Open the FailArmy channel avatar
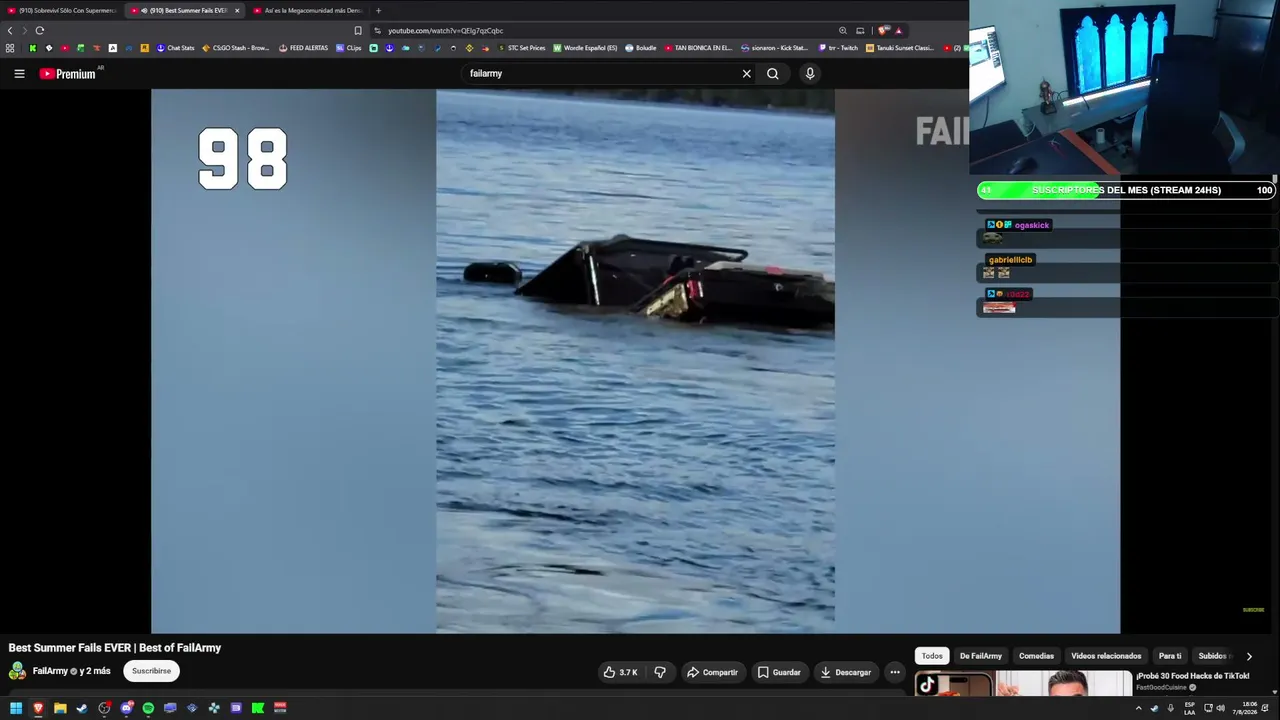Viewport: 1280px width, 720px height. click(17, 671)
